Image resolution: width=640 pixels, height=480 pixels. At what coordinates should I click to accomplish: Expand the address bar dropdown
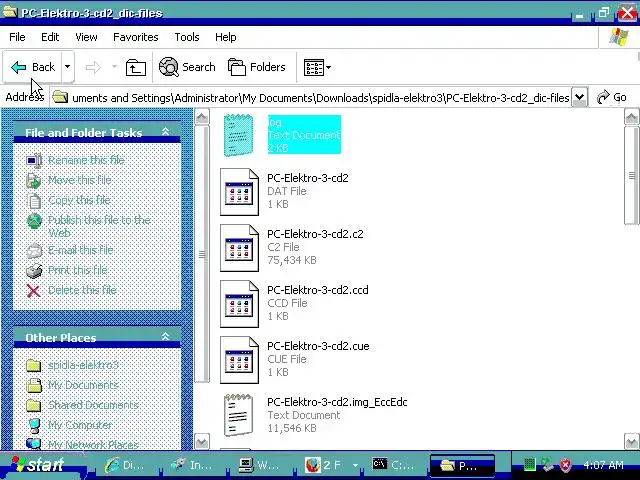coord(580,97)
